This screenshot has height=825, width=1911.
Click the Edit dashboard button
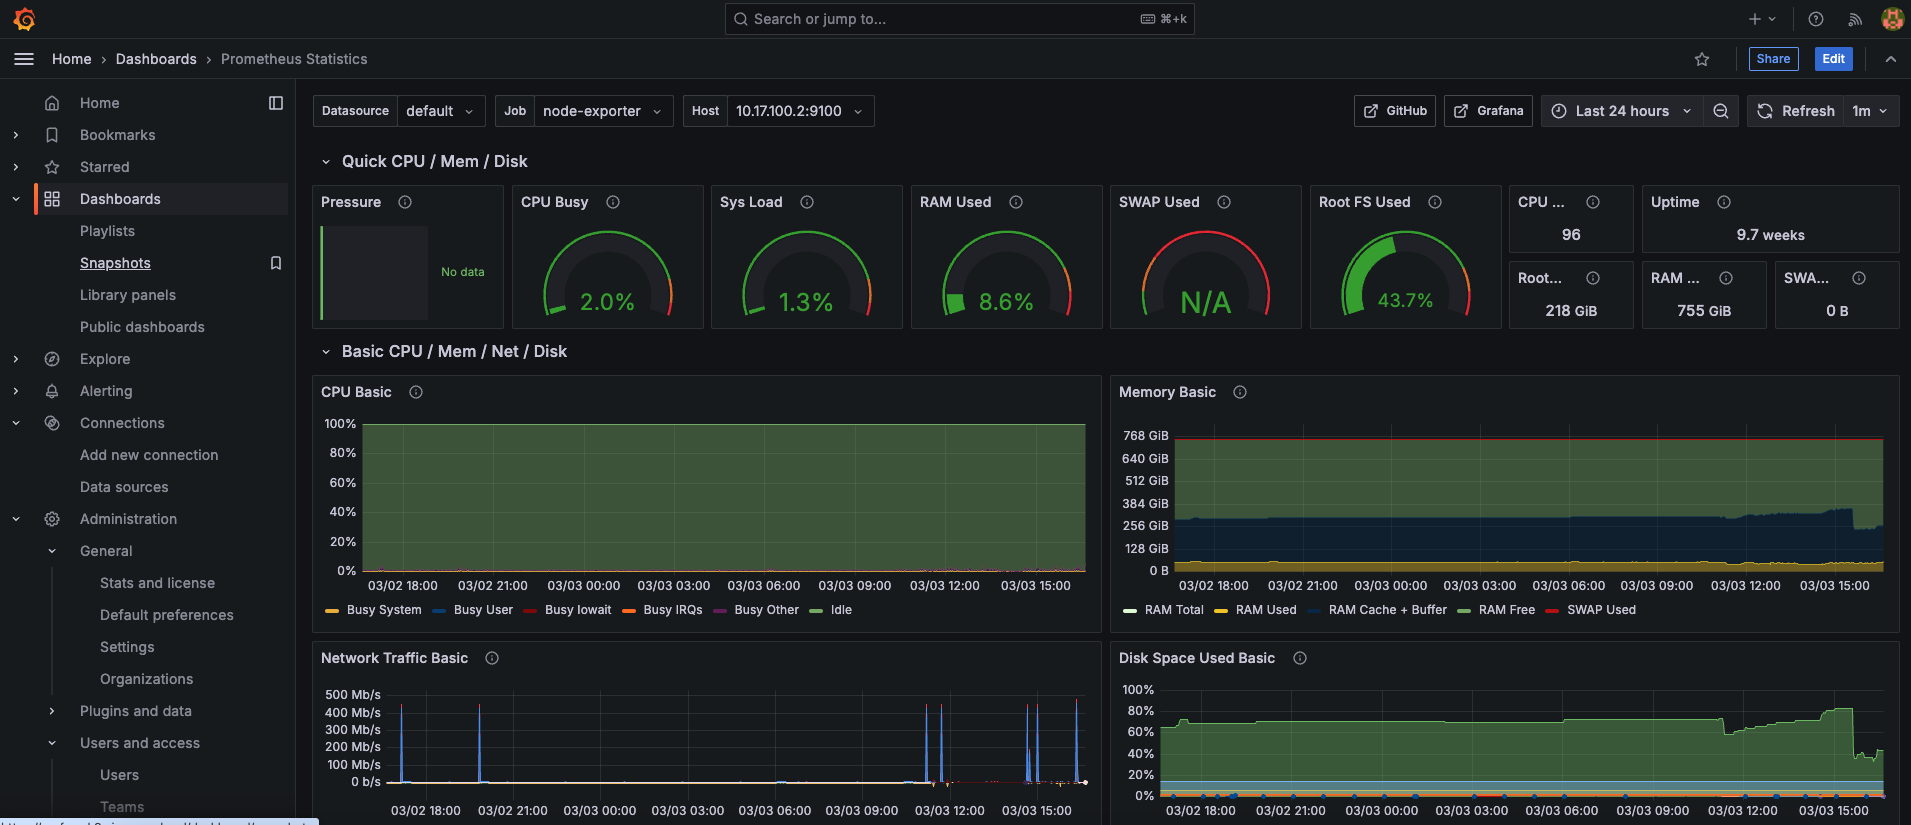[1833, 59]
